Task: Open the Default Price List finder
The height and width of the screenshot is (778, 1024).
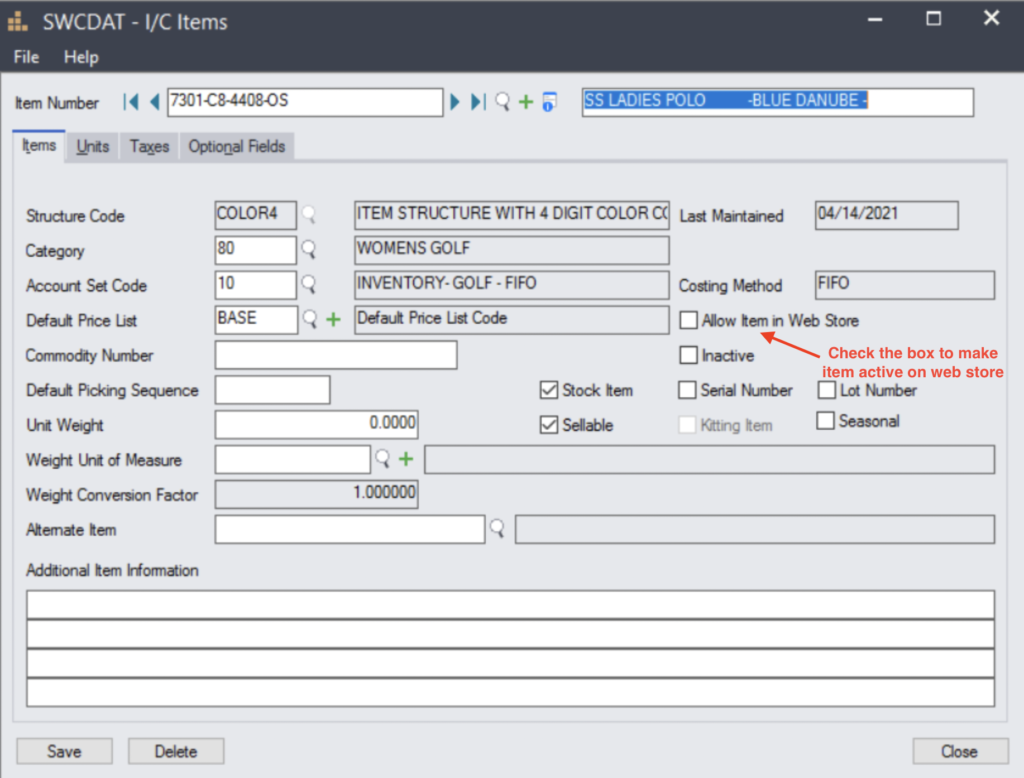Action: [x=310, y=319]
